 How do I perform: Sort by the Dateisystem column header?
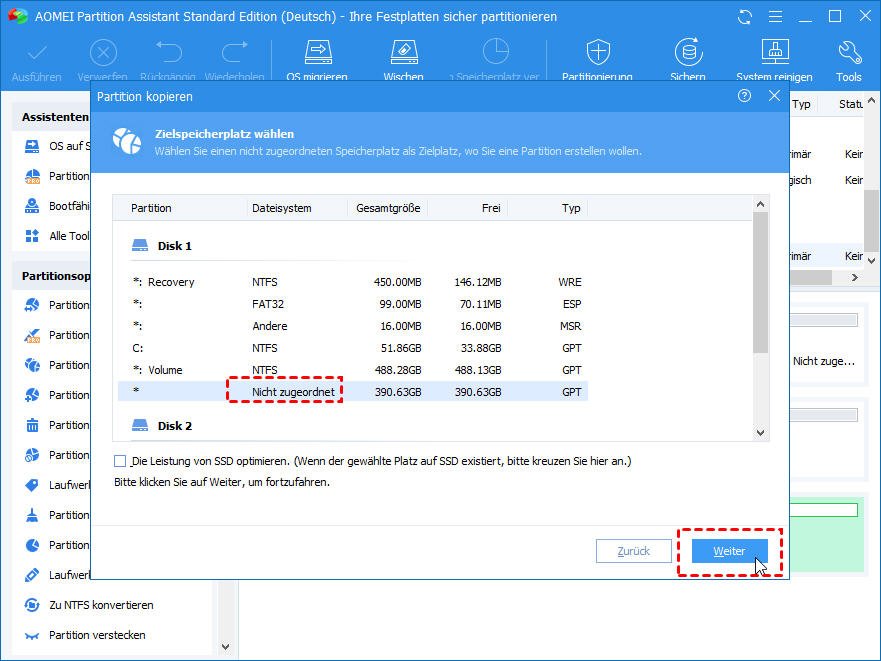(281, 208)
